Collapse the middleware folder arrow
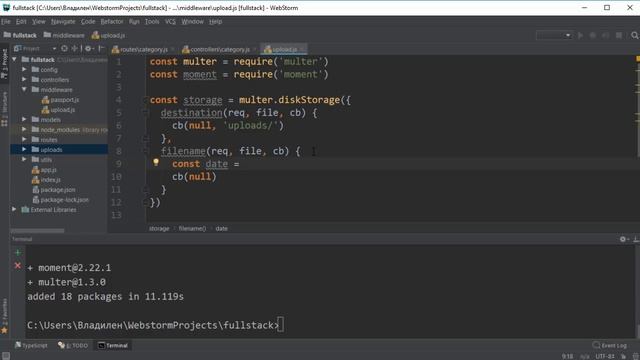This screenshot has height=360, width=640. pyautogui.click(x=24, y=89)
